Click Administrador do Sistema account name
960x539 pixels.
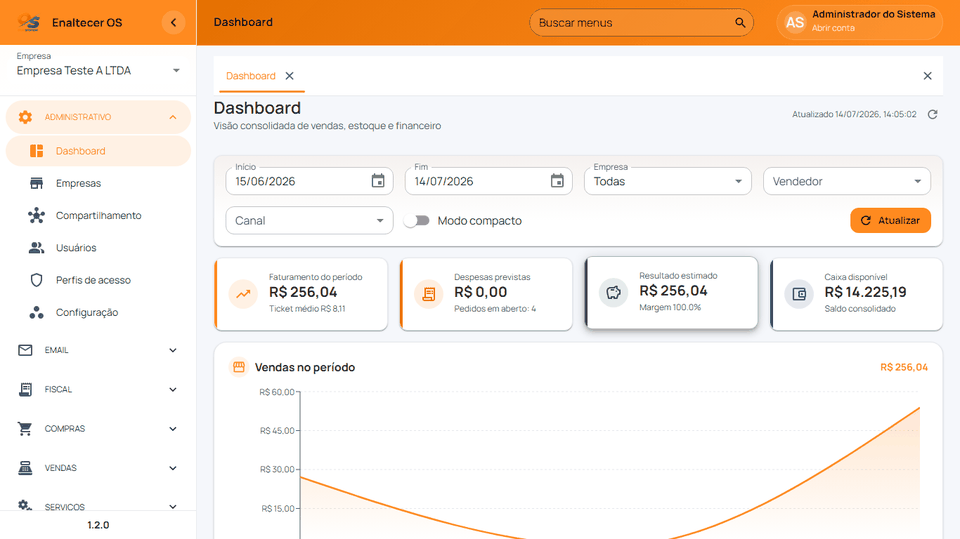tap(874, 14)
